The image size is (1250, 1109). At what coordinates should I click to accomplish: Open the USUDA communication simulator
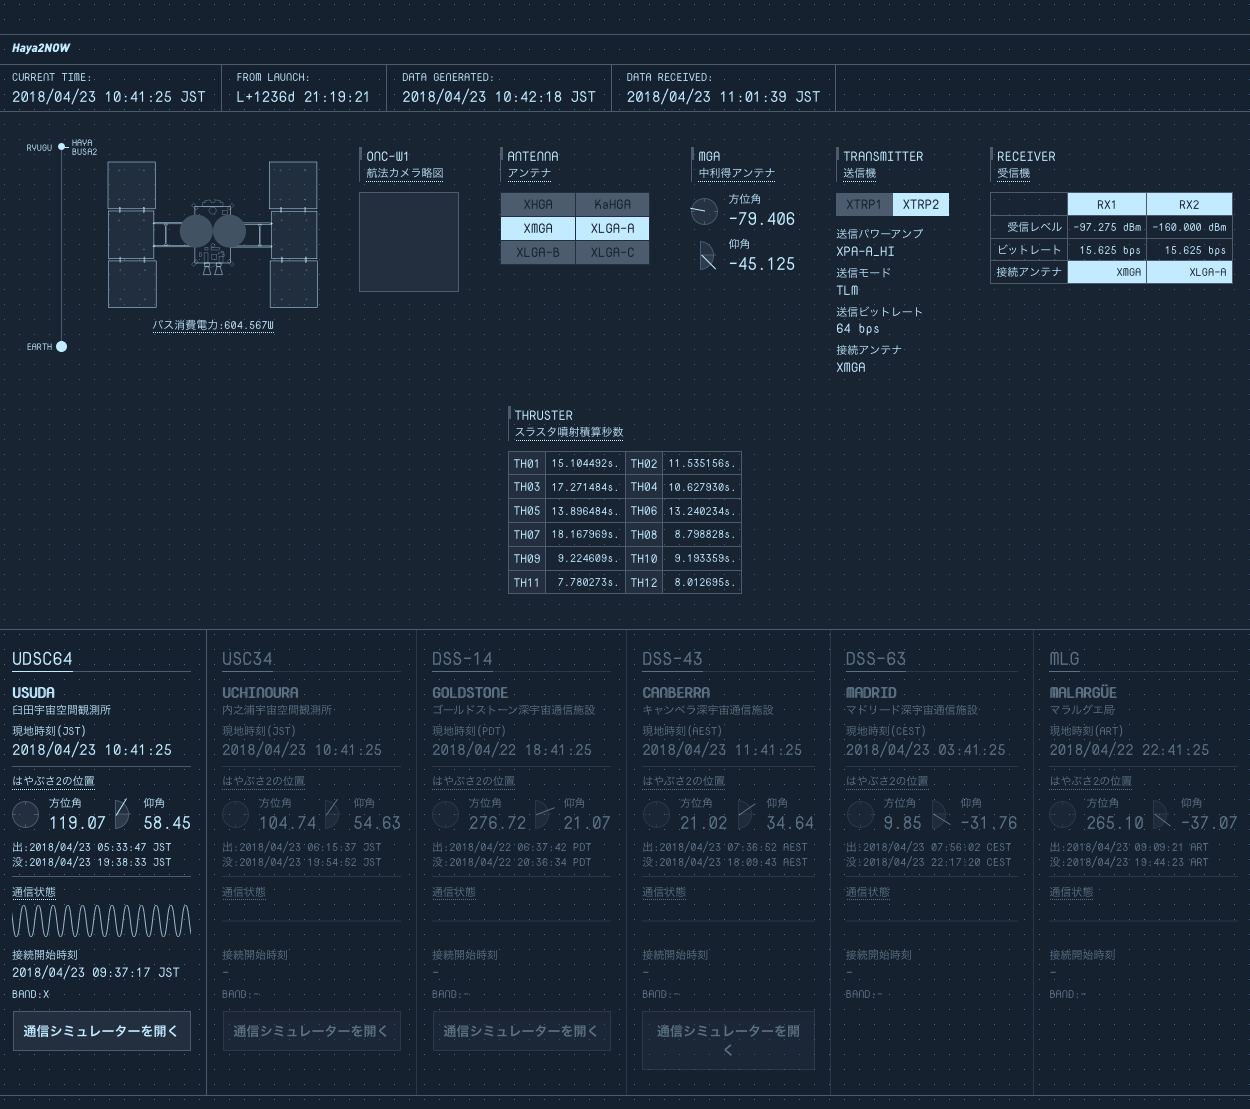coord(101,1031)
